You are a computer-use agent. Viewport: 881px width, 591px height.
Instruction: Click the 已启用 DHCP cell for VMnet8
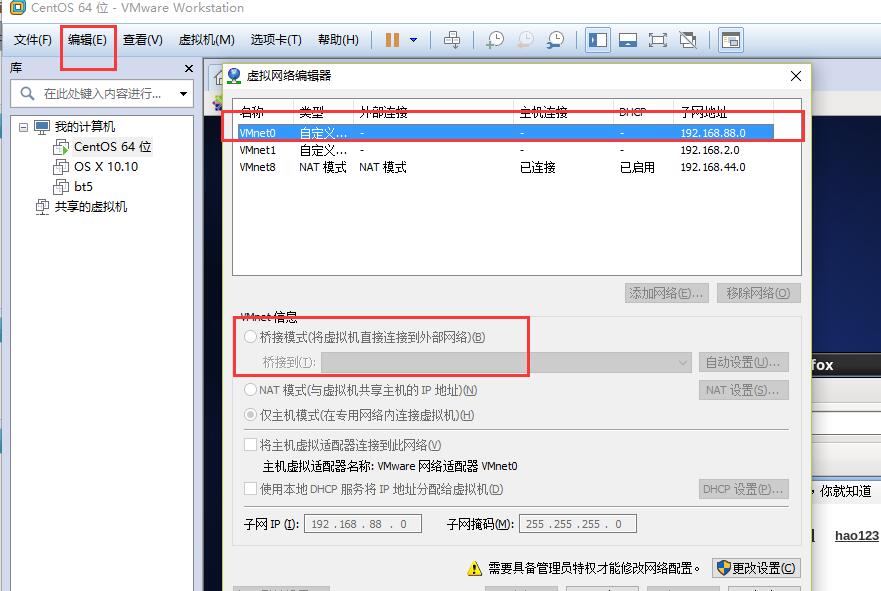point(637,167)
